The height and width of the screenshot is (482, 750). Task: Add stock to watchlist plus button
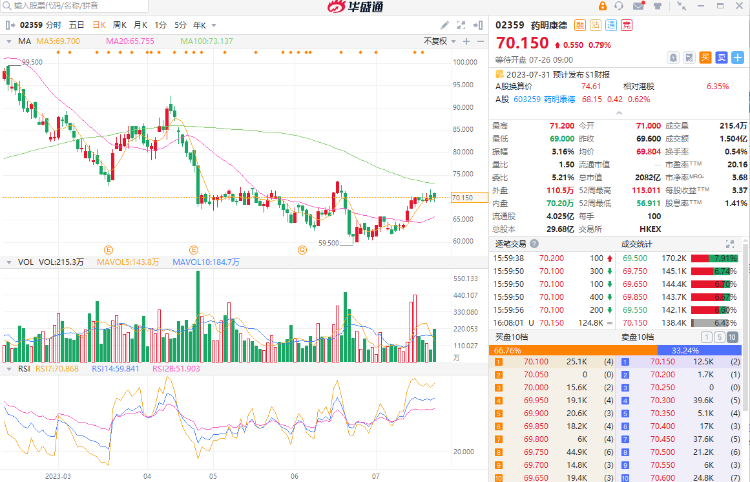(738, 58)
